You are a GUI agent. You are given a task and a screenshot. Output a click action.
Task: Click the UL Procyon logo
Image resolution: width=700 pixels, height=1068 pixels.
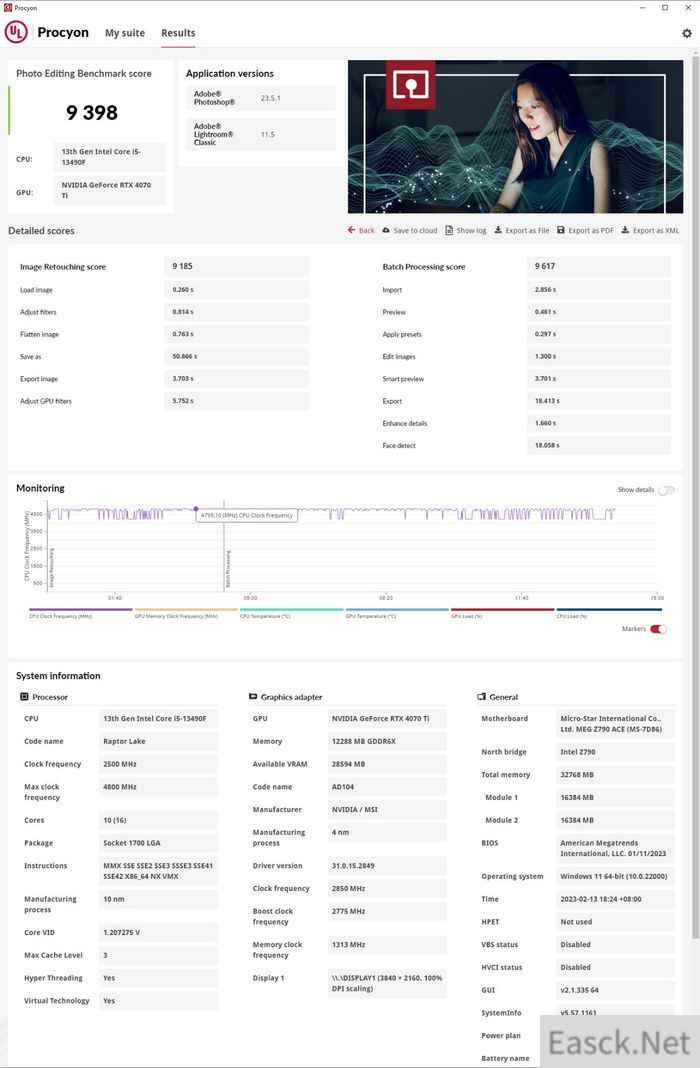pos(16,32)
